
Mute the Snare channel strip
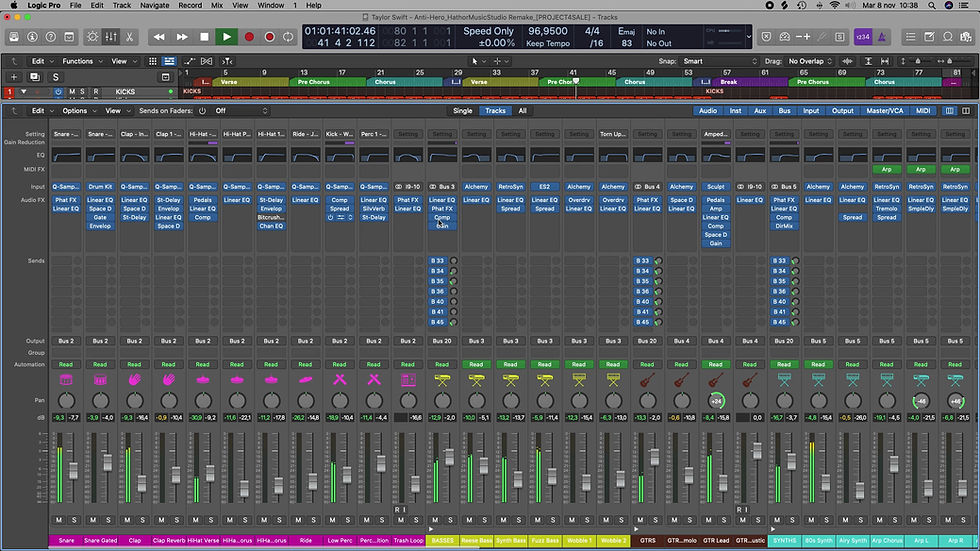(59, 520)
